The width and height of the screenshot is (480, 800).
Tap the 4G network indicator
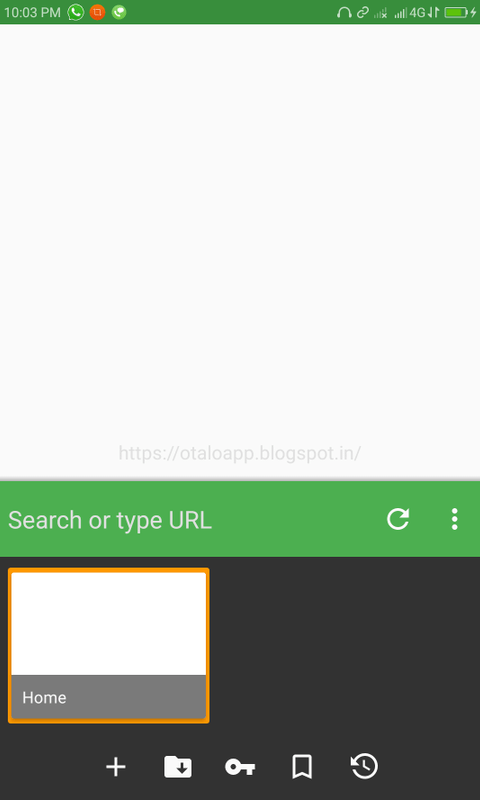click(417, 12)
